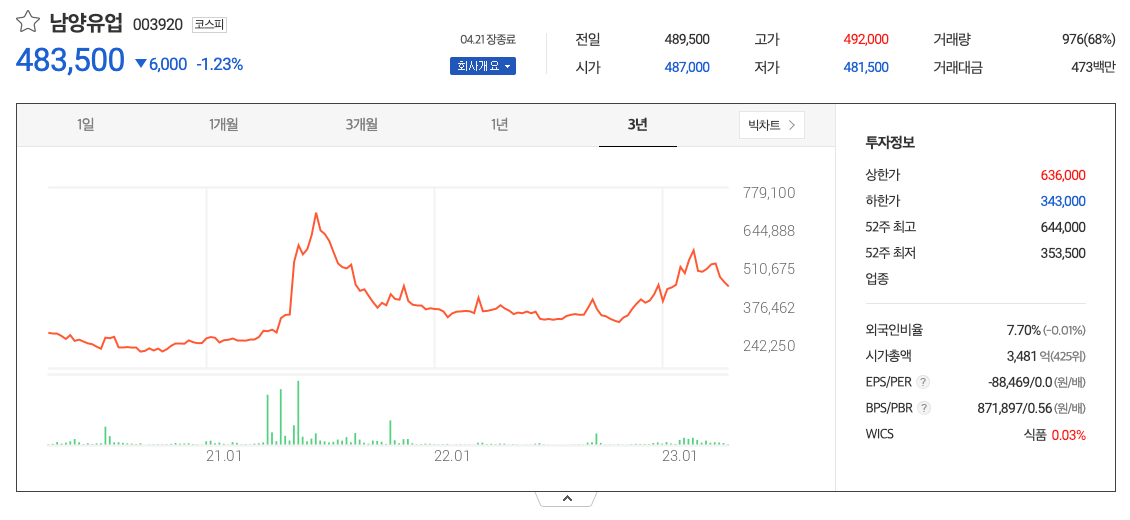Image resolution: width=1130 pixels, height=520 pixels.
Task: Click the 업종 label in 투자정보
Action: tap(877, 279)
